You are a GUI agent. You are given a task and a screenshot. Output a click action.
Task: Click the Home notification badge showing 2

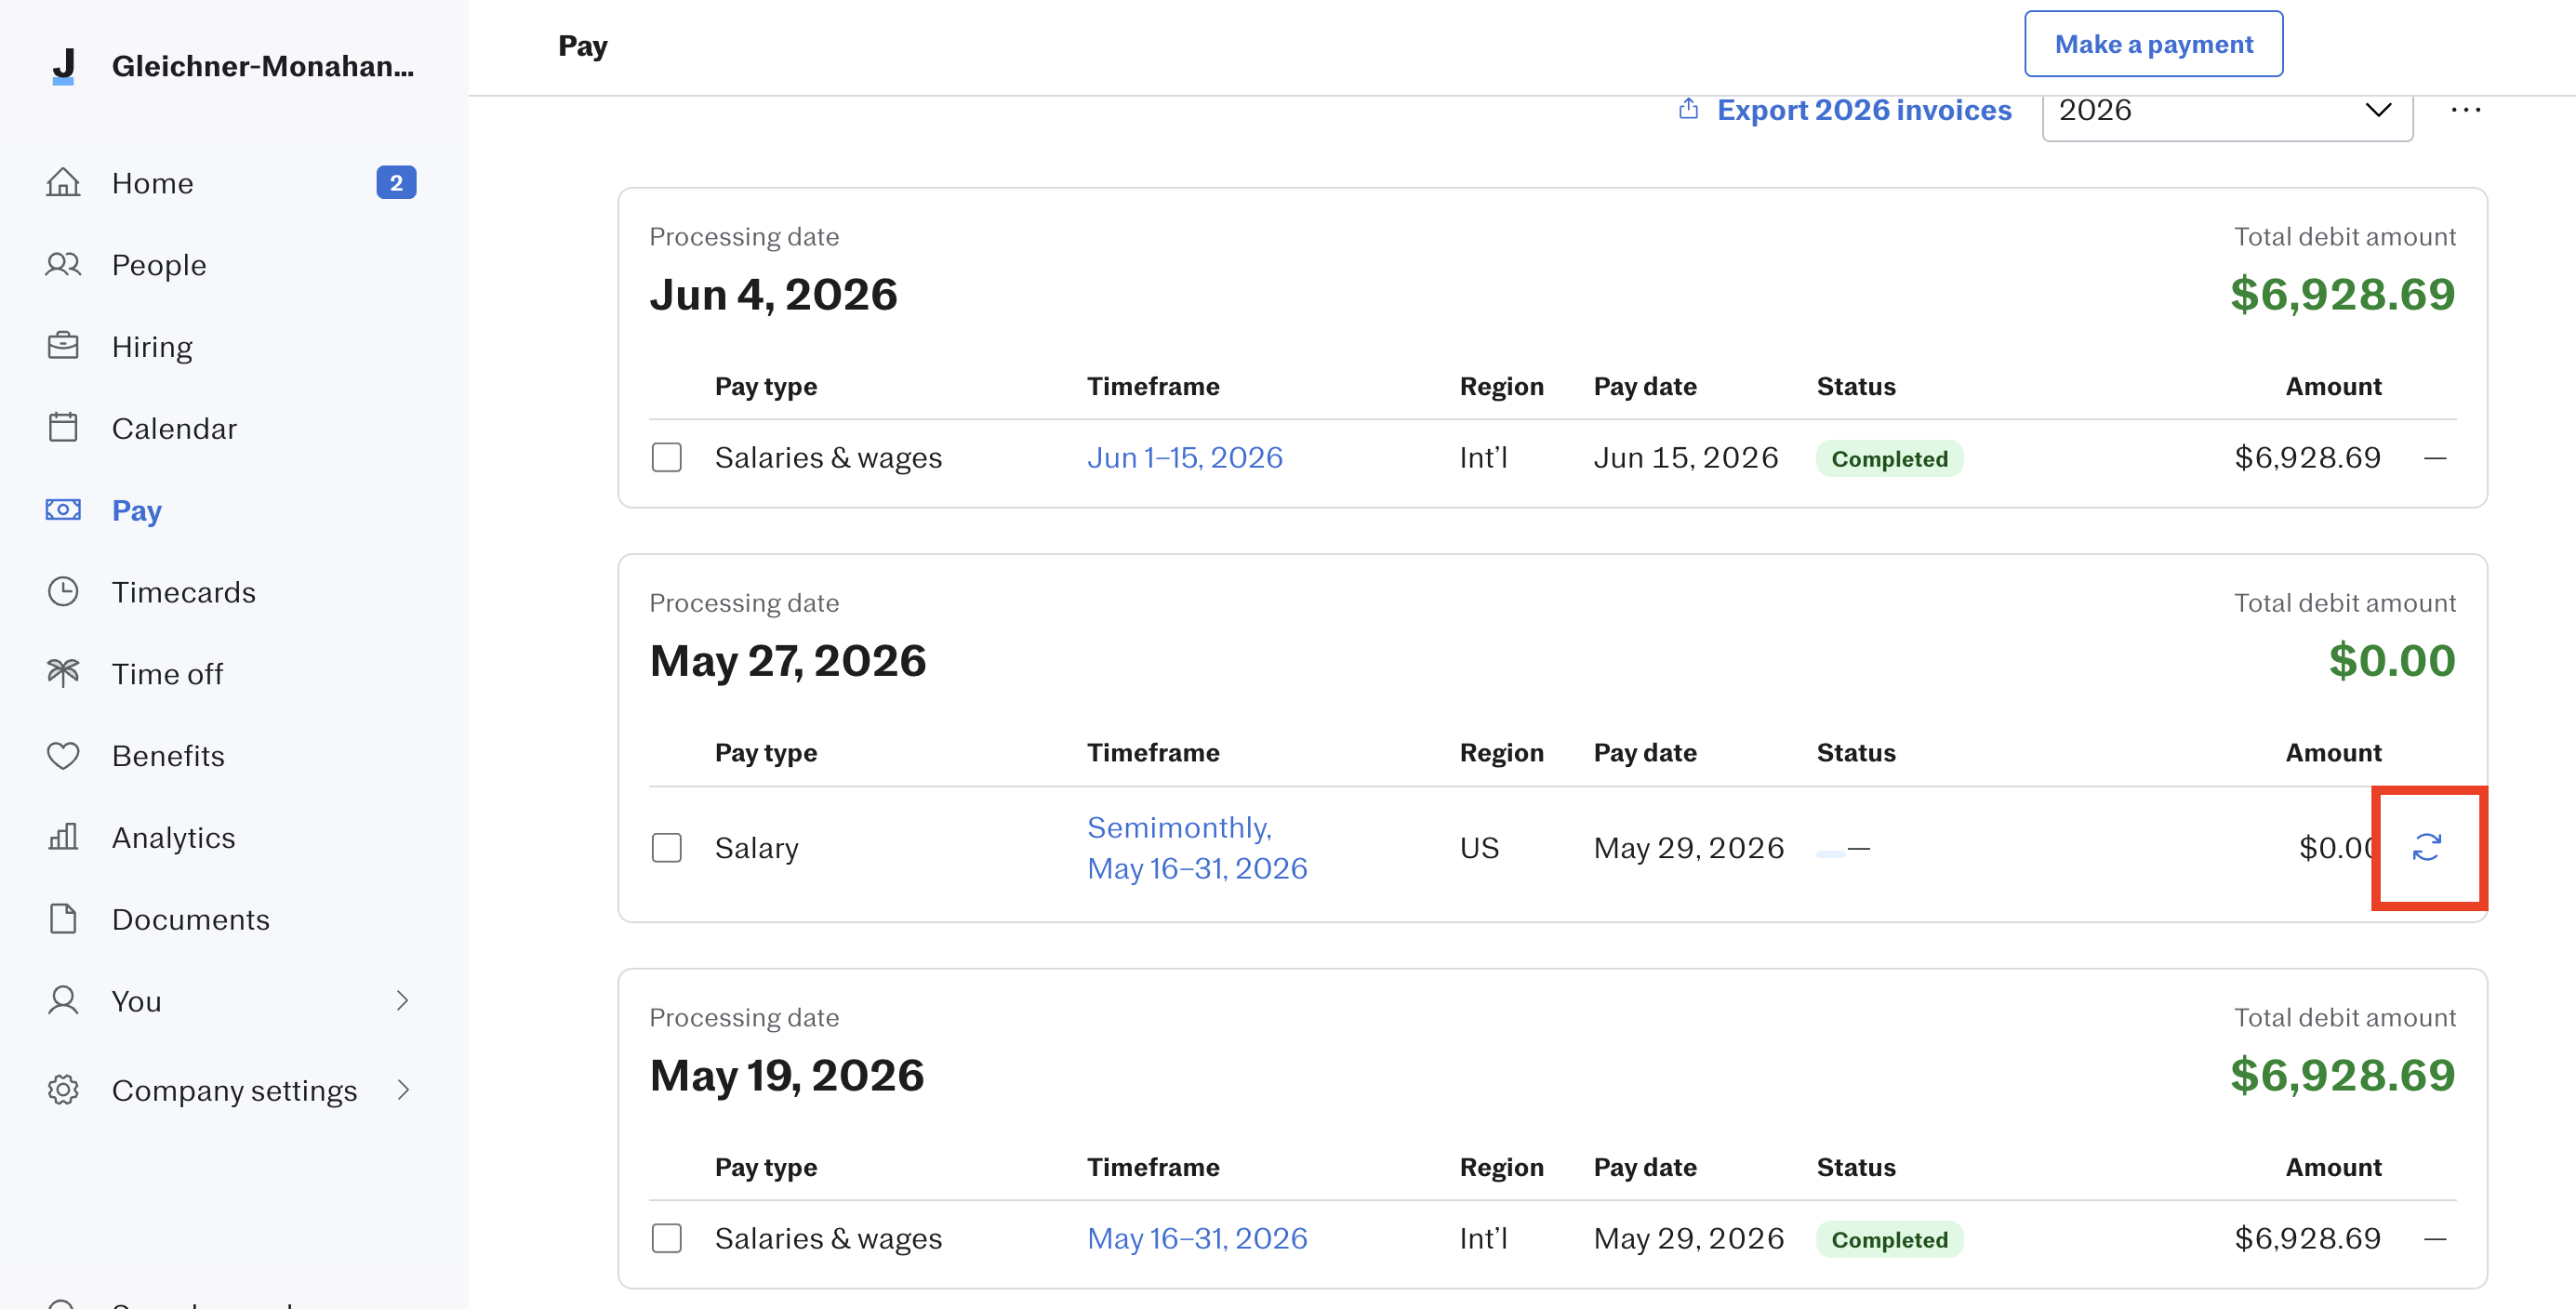(x=396, y=183)
